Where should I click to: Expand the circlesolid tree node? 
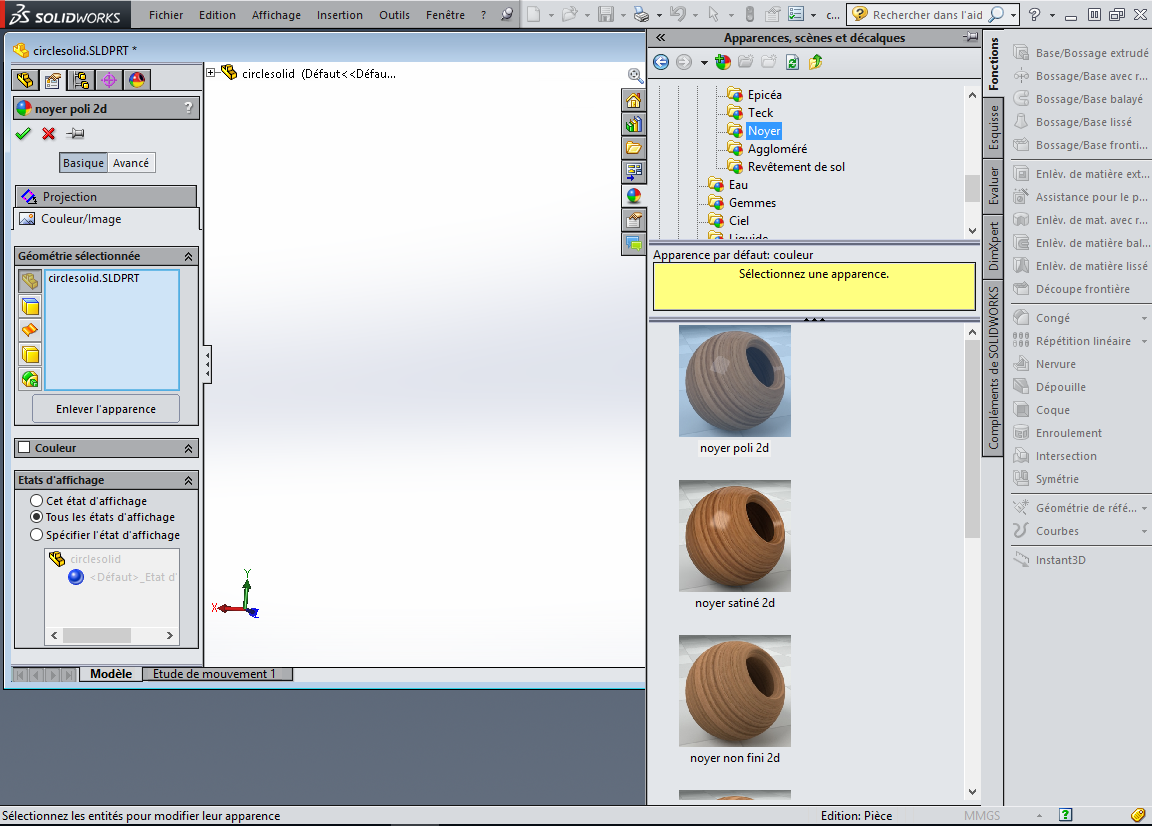(211, 72)
